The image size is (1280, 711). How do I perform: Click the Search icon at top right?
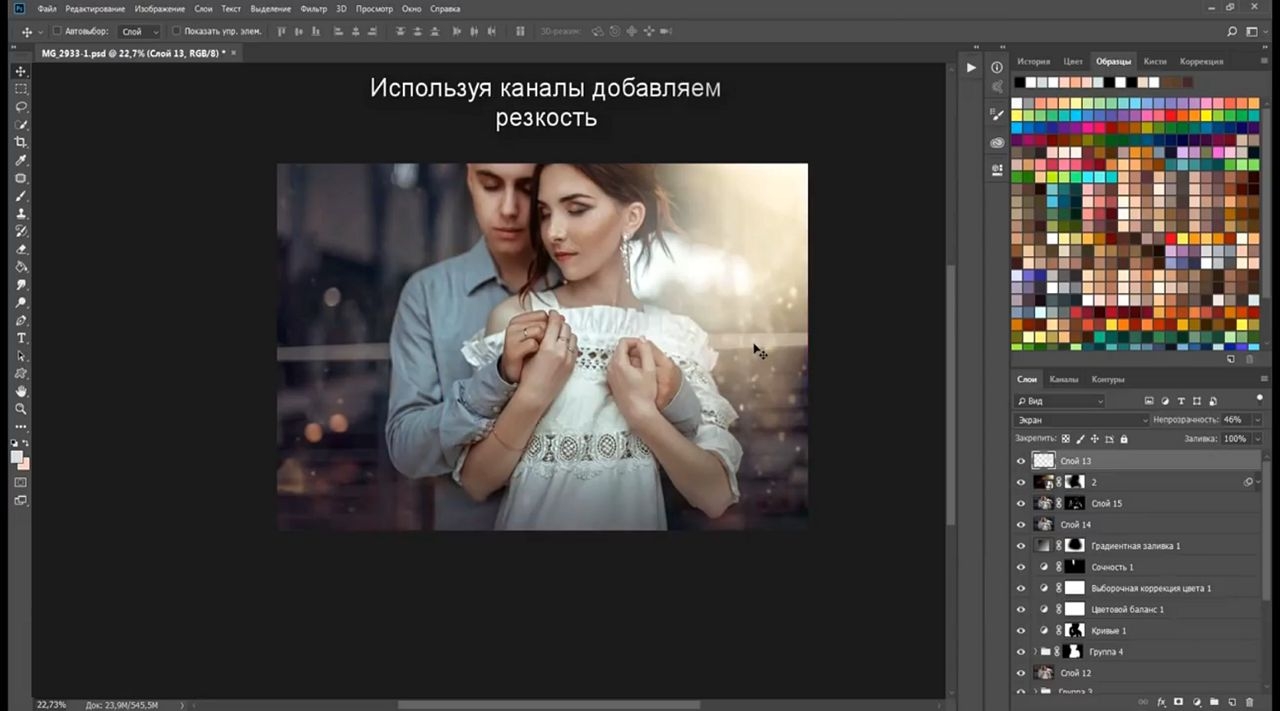point(1232,32)
